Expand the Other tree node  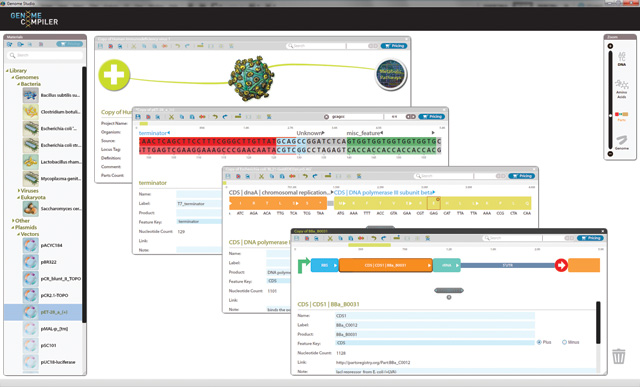tap(13, 220)
